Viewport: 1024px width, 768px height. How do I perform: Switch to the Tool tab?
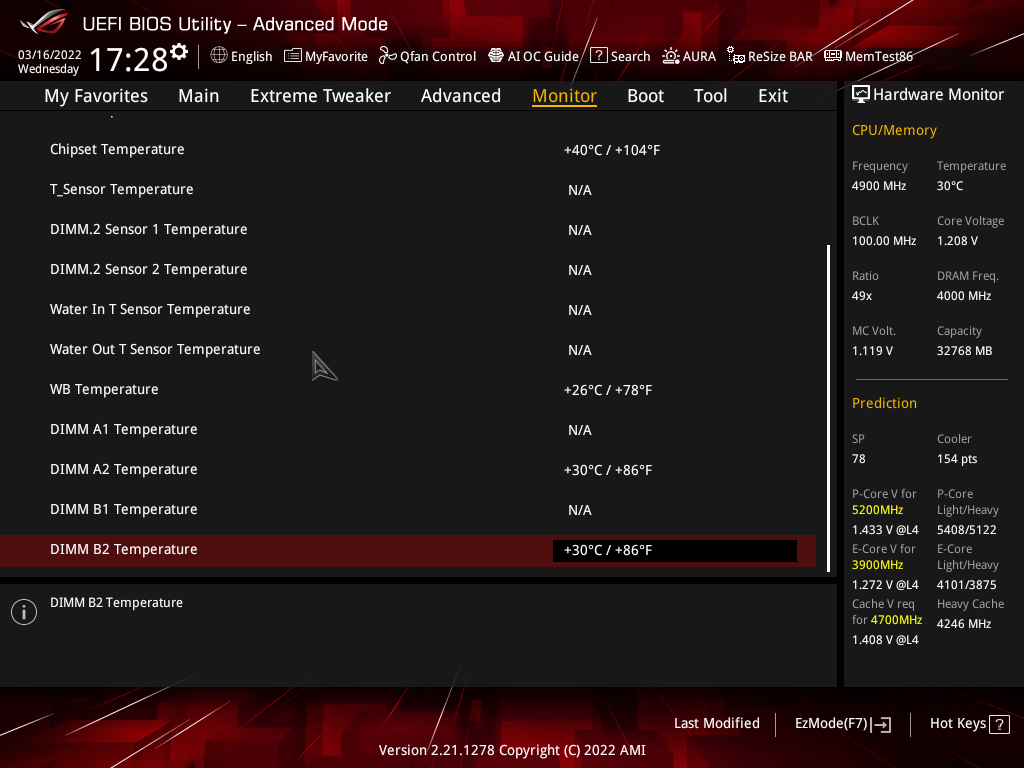tap(710, 95)
